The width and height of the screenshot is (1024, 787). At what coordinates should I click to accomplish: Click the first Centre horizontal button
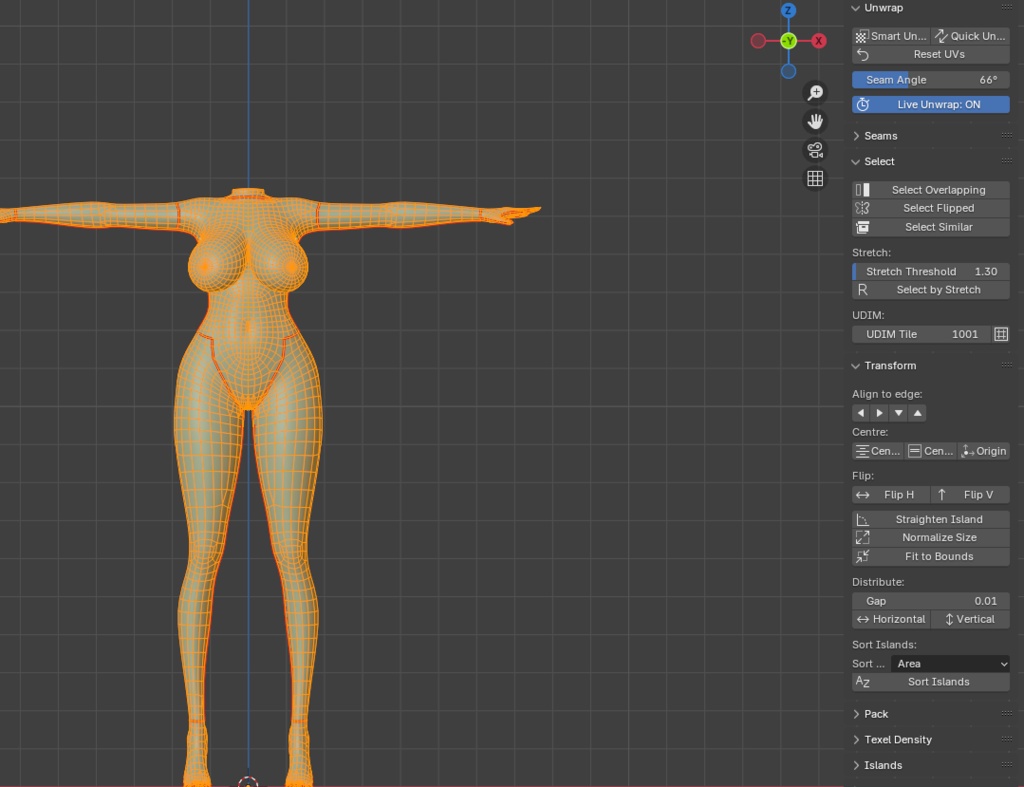878,451
